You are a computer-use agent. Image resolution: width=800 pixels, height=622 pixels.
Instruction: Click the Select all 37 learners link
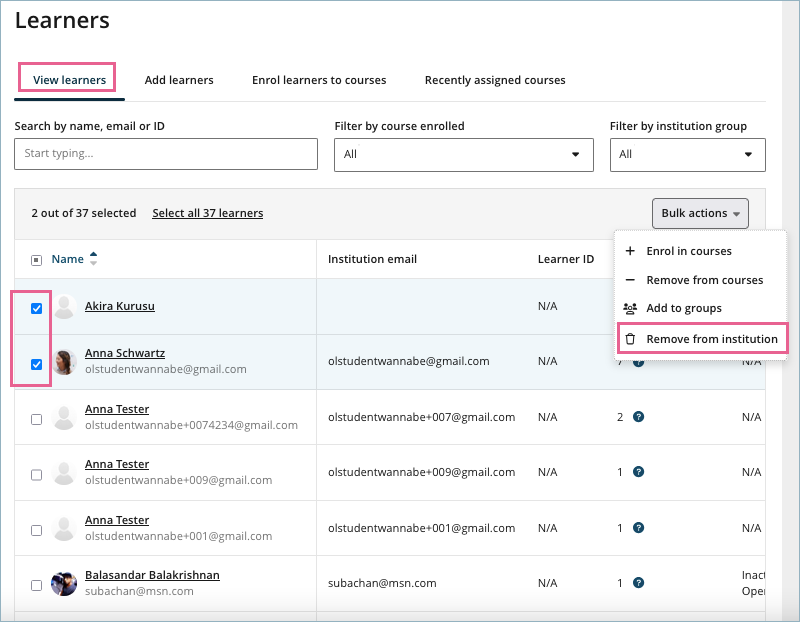tap(207, 213)
